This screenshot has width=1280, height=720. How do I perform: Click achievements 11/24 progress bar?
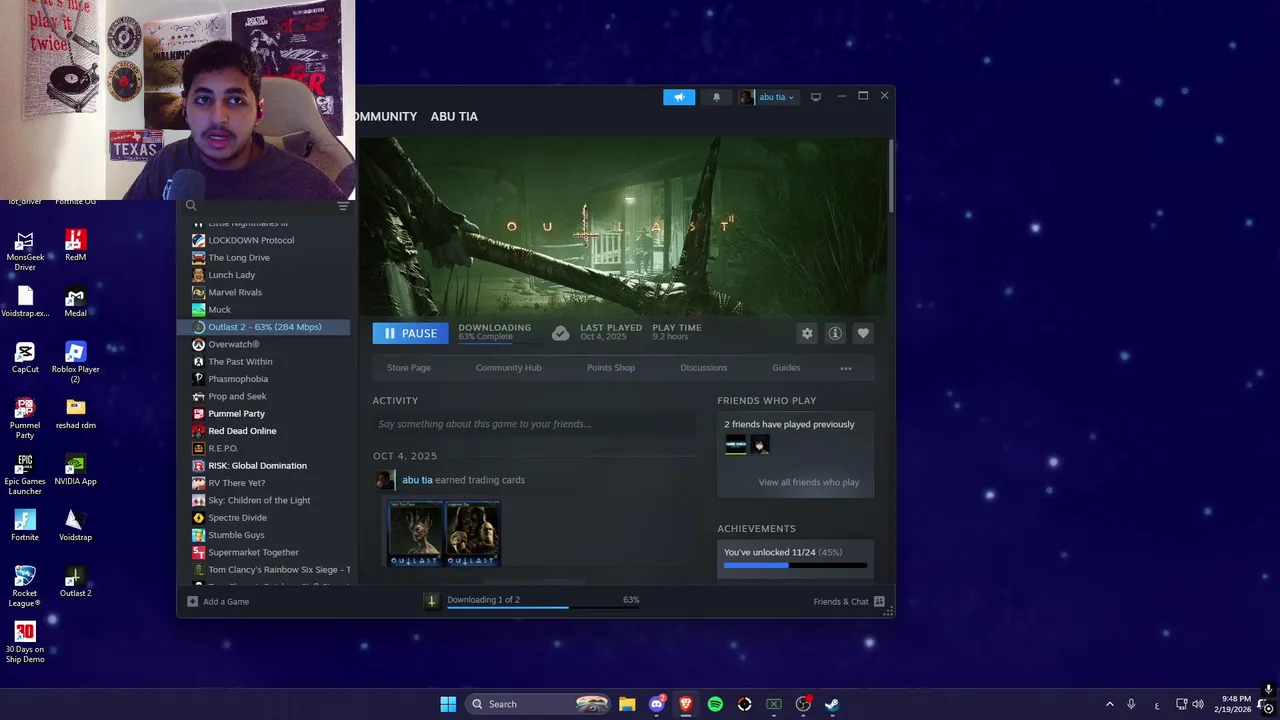(x=796, y=566)
